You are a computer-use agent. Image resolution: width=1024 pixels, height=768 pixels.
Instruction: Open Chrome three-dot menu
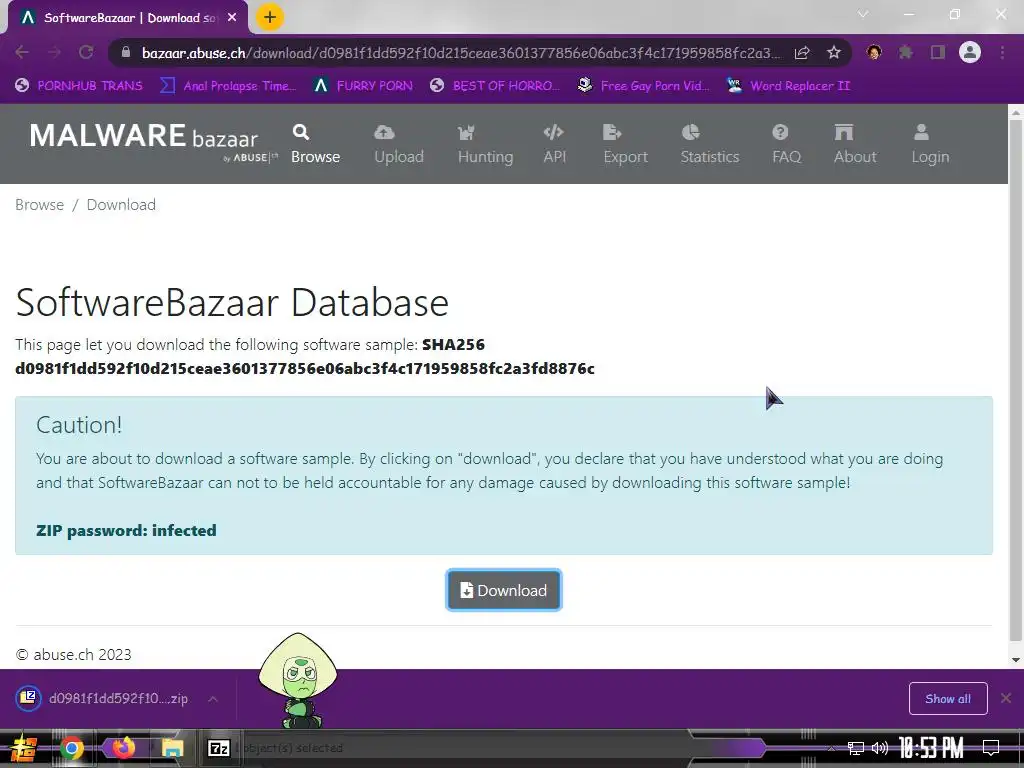1002,52
